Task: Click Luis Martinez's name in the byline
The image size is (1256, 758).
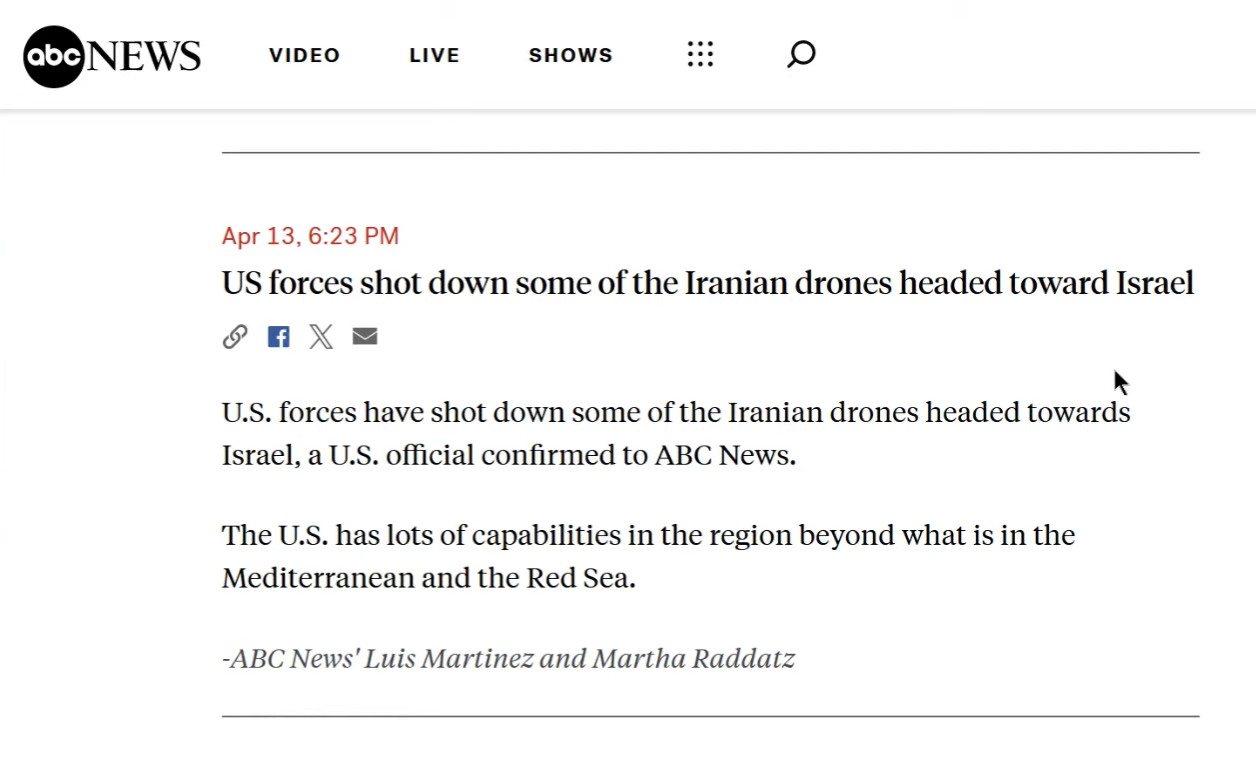Action: [x=448, y=659]
